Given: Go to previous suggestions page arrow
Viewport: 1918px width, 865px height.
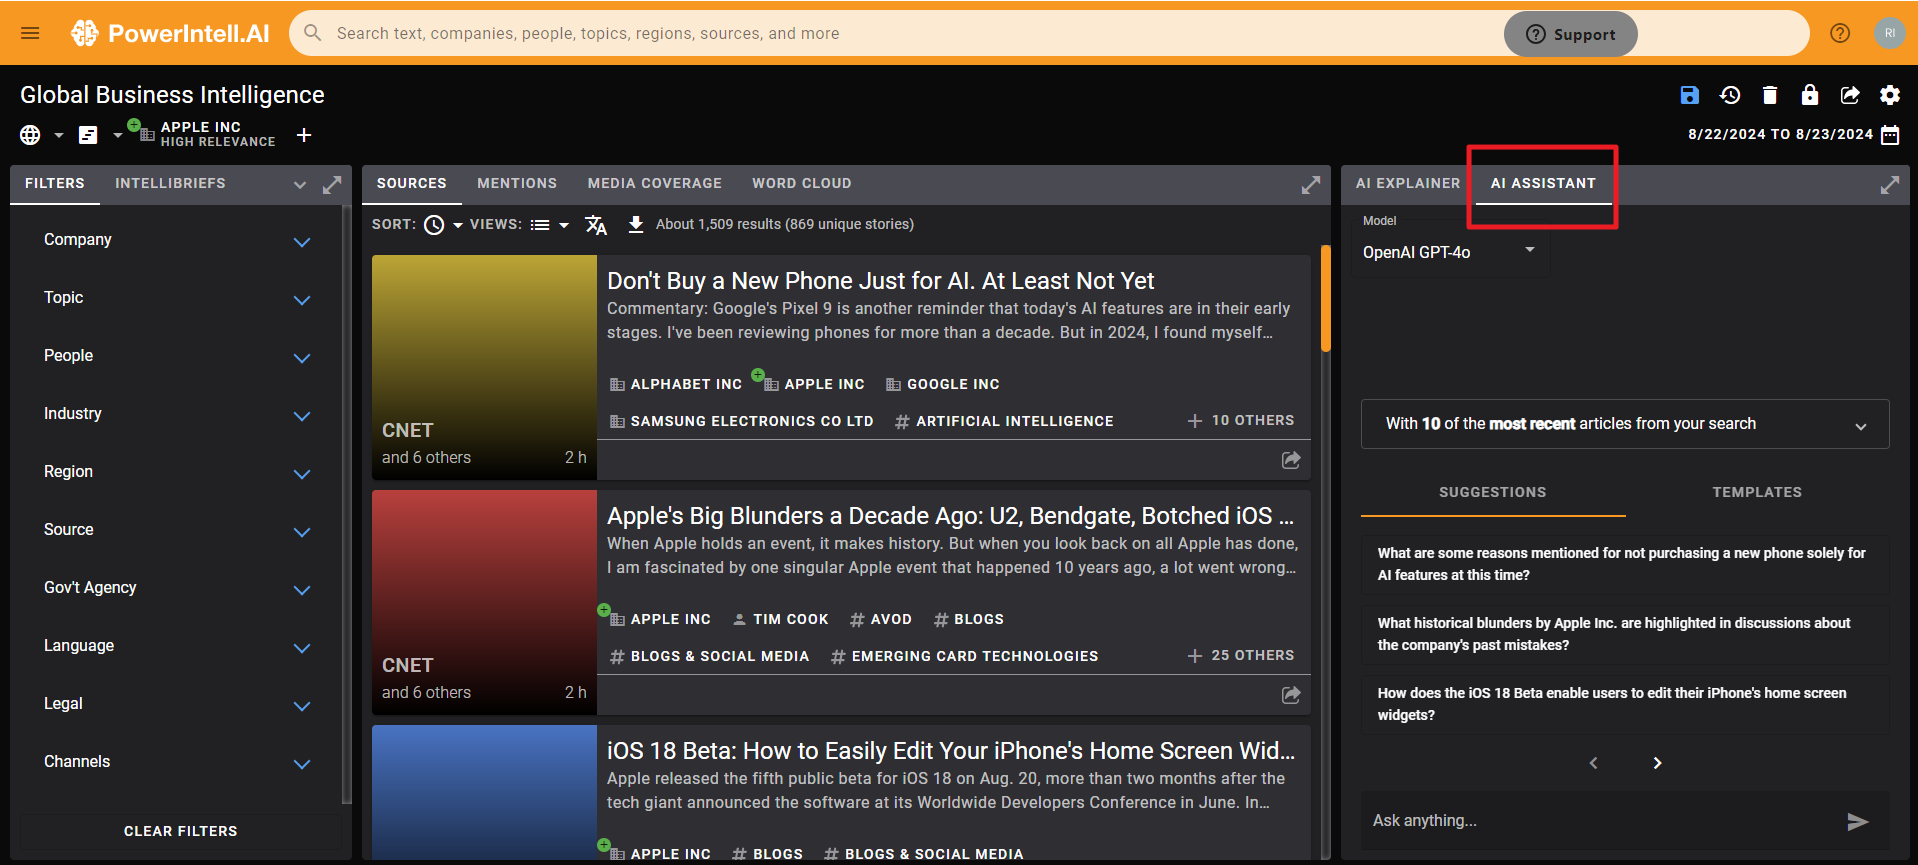Looking at the screenshot, I should [1594, 763].
